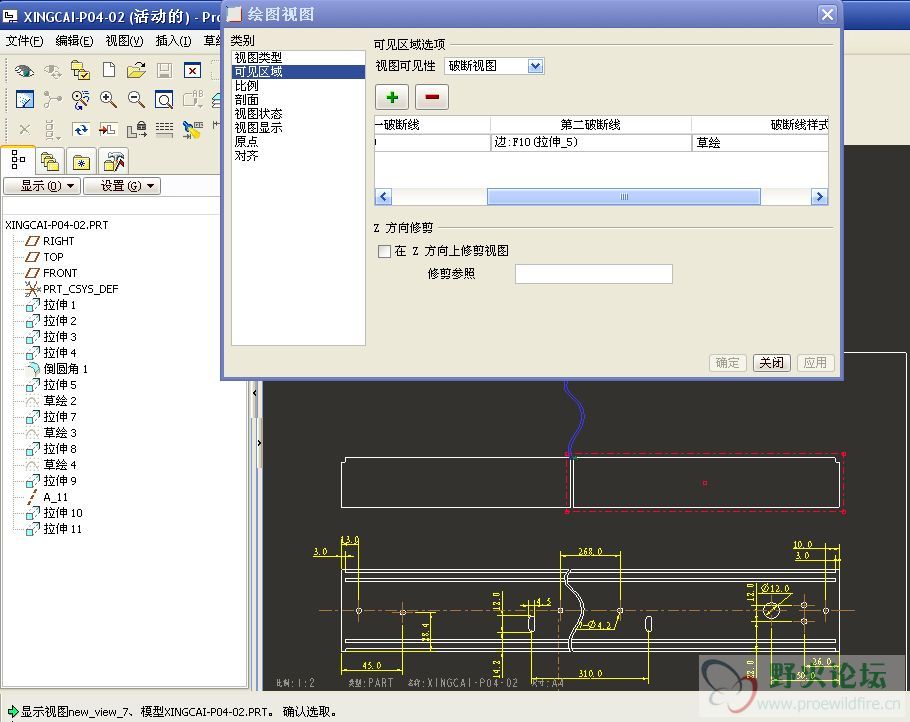Open the 显示 dropdown menu
The height and width of the screenshot is (722, 910).
coord(42,186)
